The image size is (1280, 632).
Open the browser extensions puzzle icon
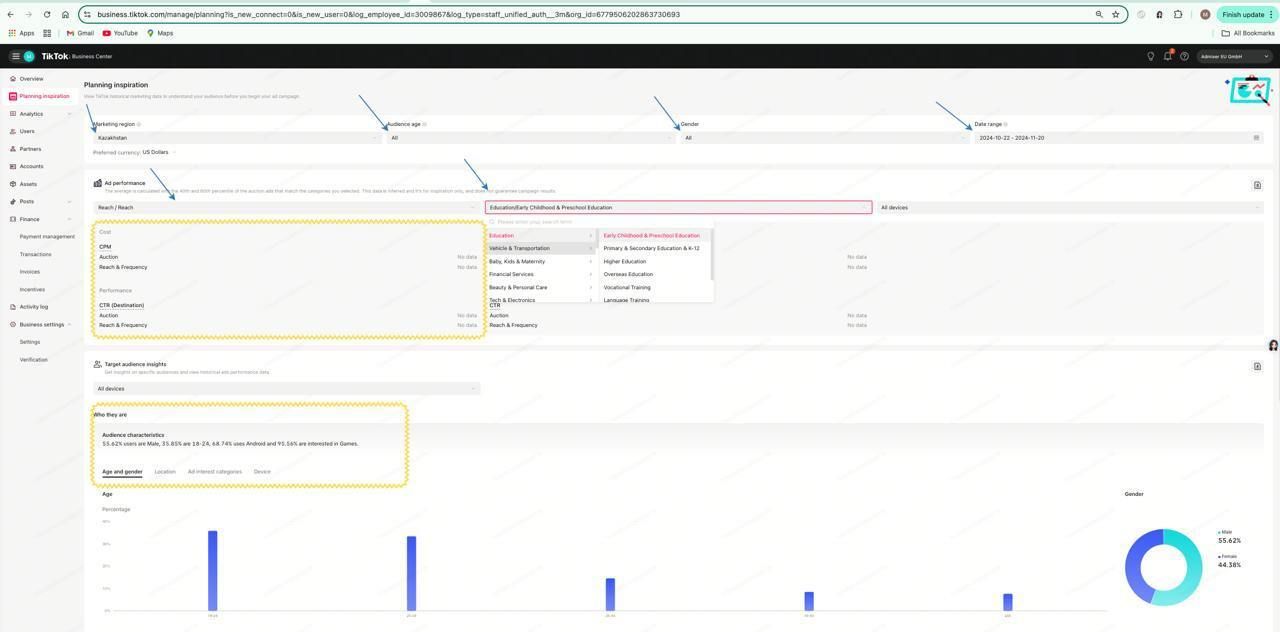tap(1178, 14)
